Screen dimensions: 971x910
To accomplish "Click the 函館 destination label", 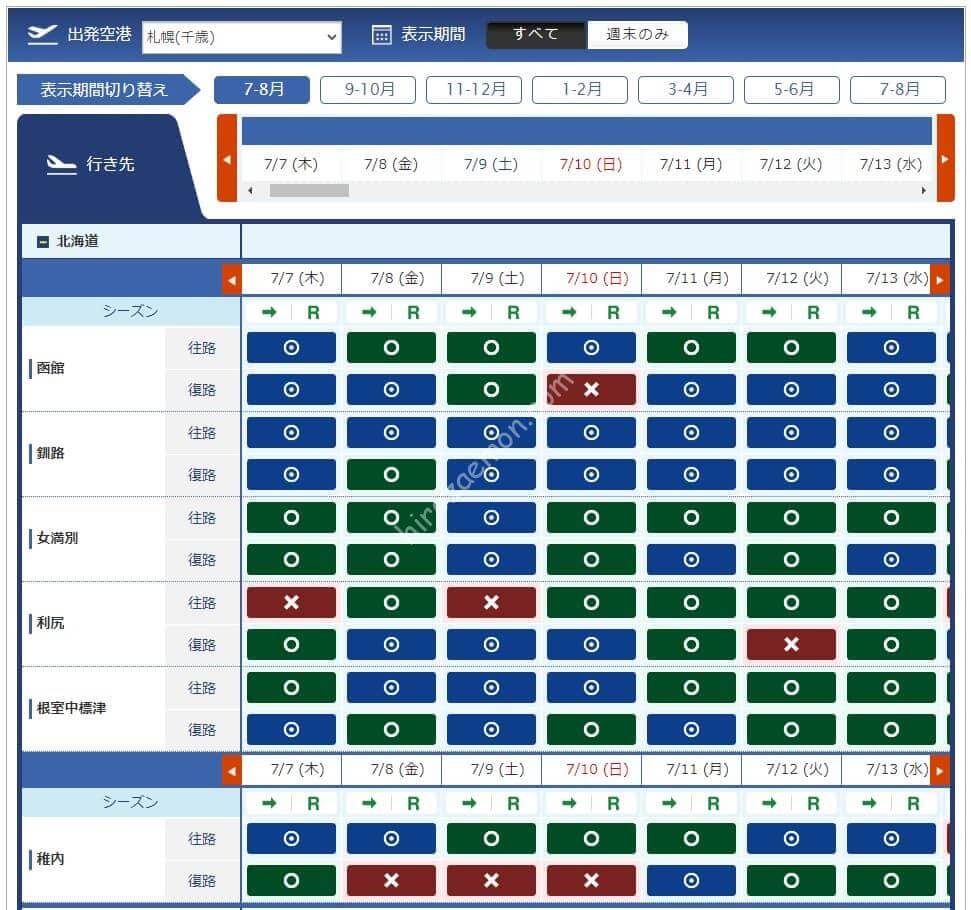I will click(50, 368).
